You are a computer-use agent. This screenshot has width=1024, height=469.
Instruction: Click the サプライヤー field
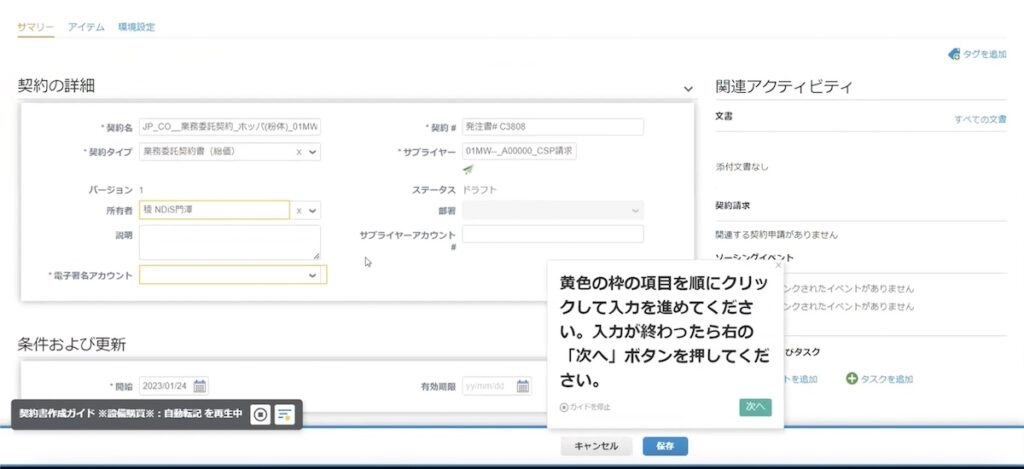click(519, 152)
